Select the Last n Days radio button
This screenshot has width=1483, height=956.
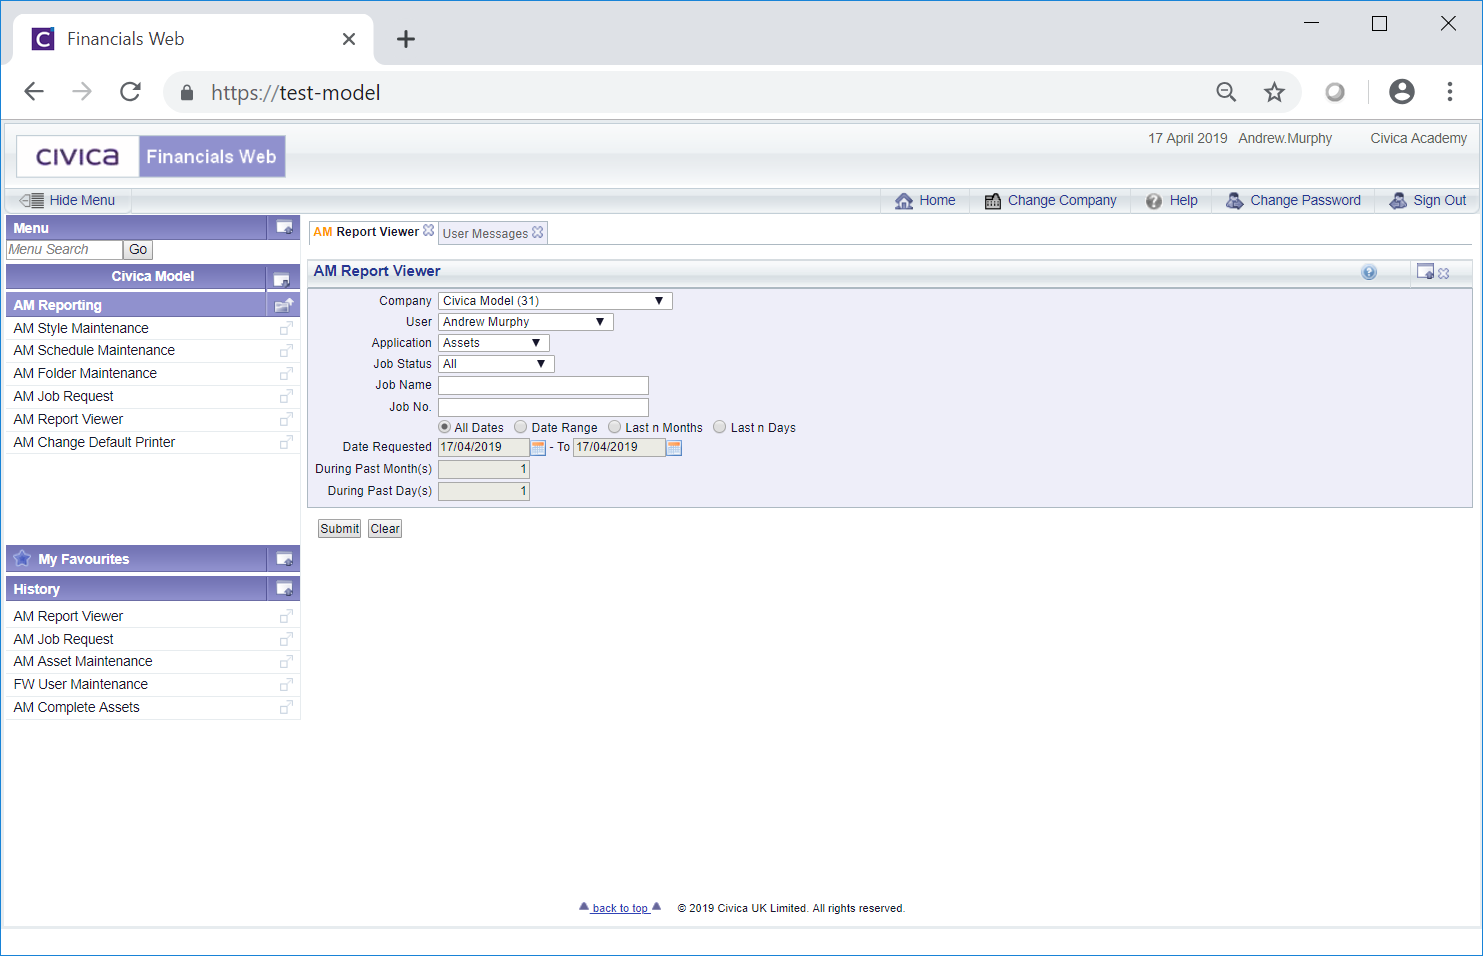pos(720,427)
